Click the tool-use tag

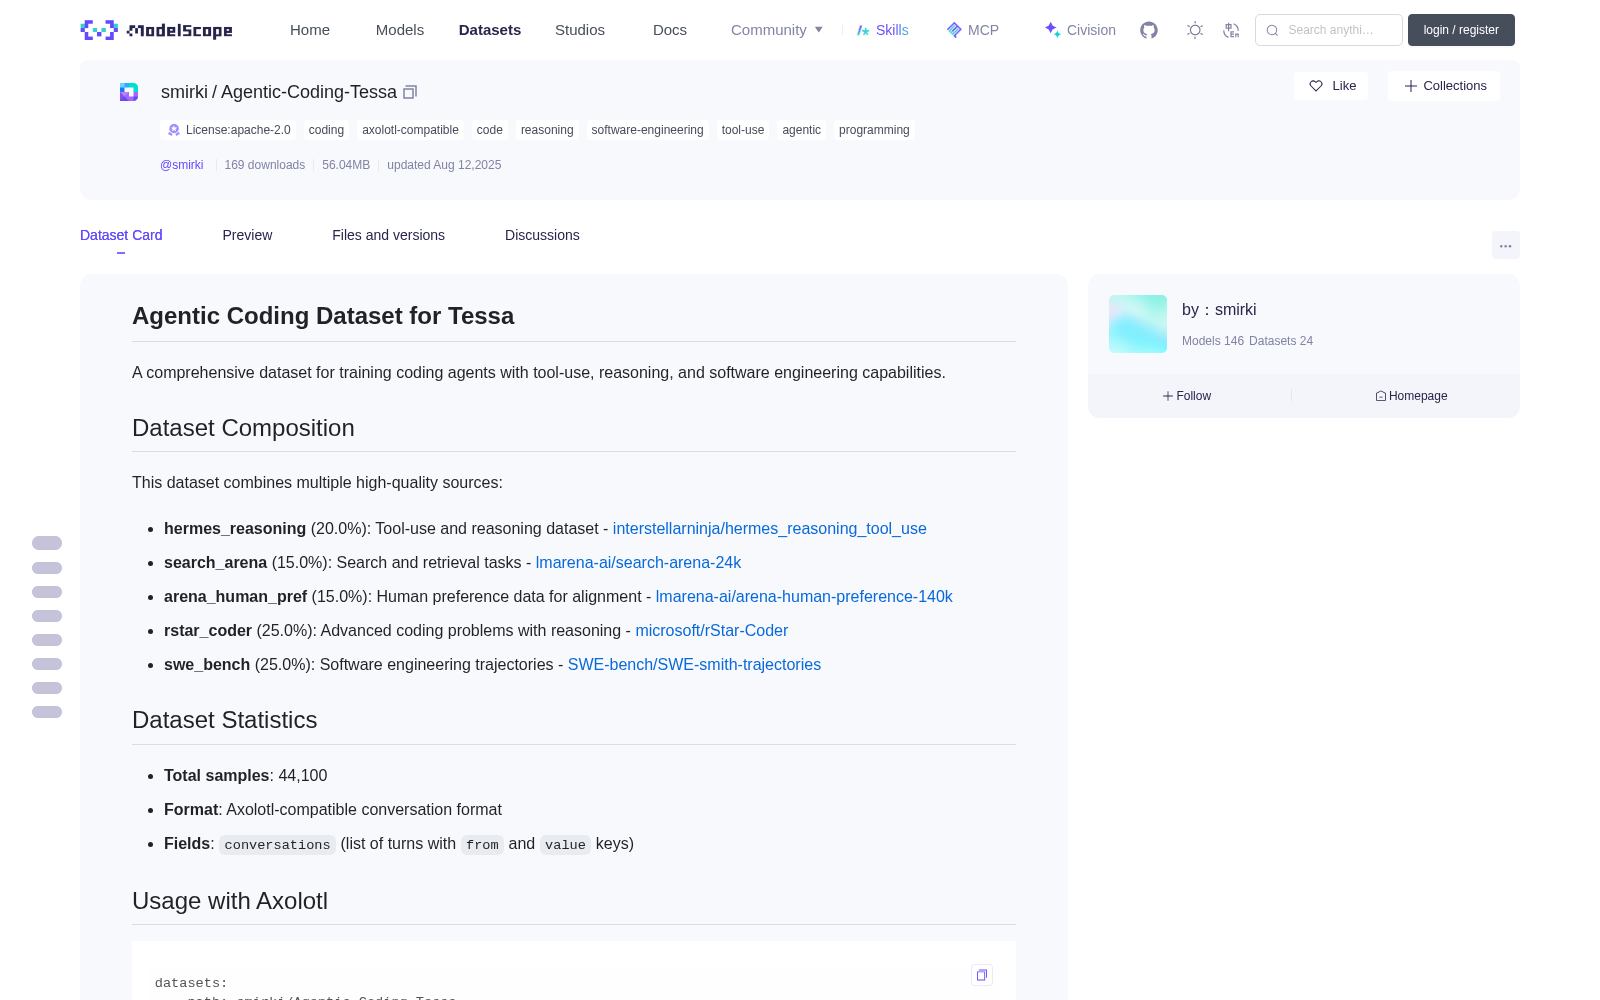pos(743,130)
